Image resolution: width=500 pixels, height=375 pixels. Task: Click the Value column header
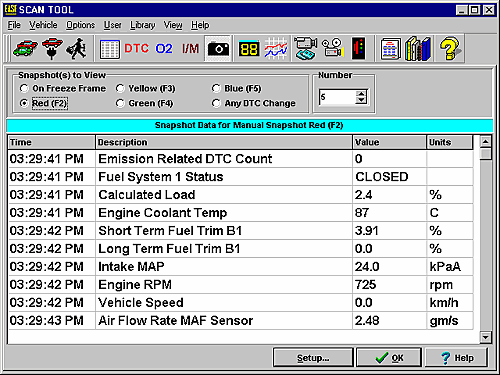[x=389, y=142]
